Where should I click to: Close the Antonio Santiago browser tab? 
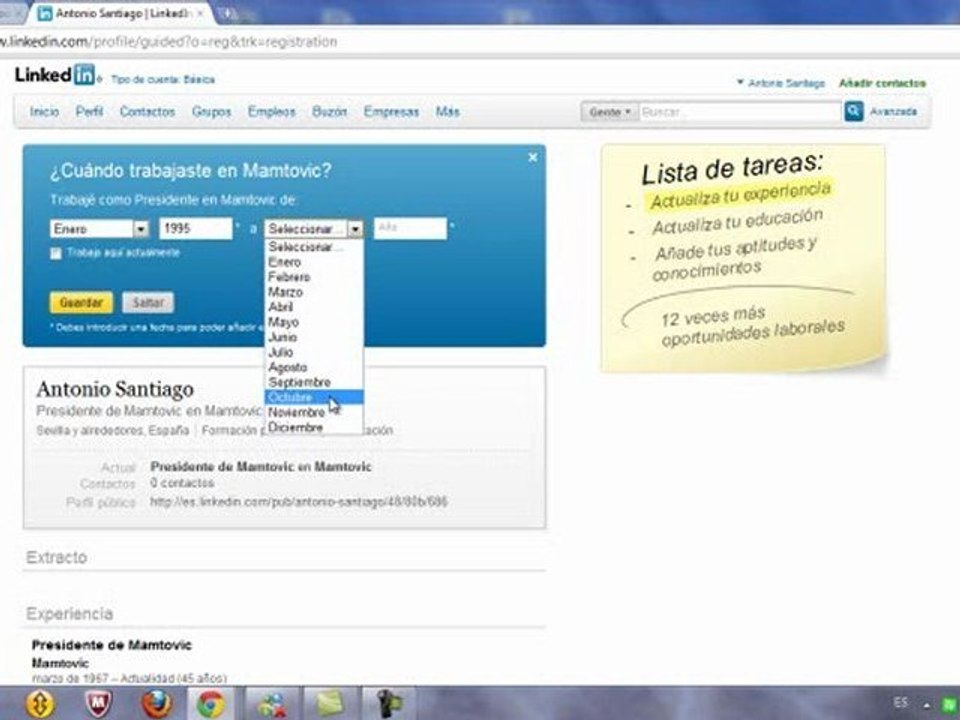(200, 13)
